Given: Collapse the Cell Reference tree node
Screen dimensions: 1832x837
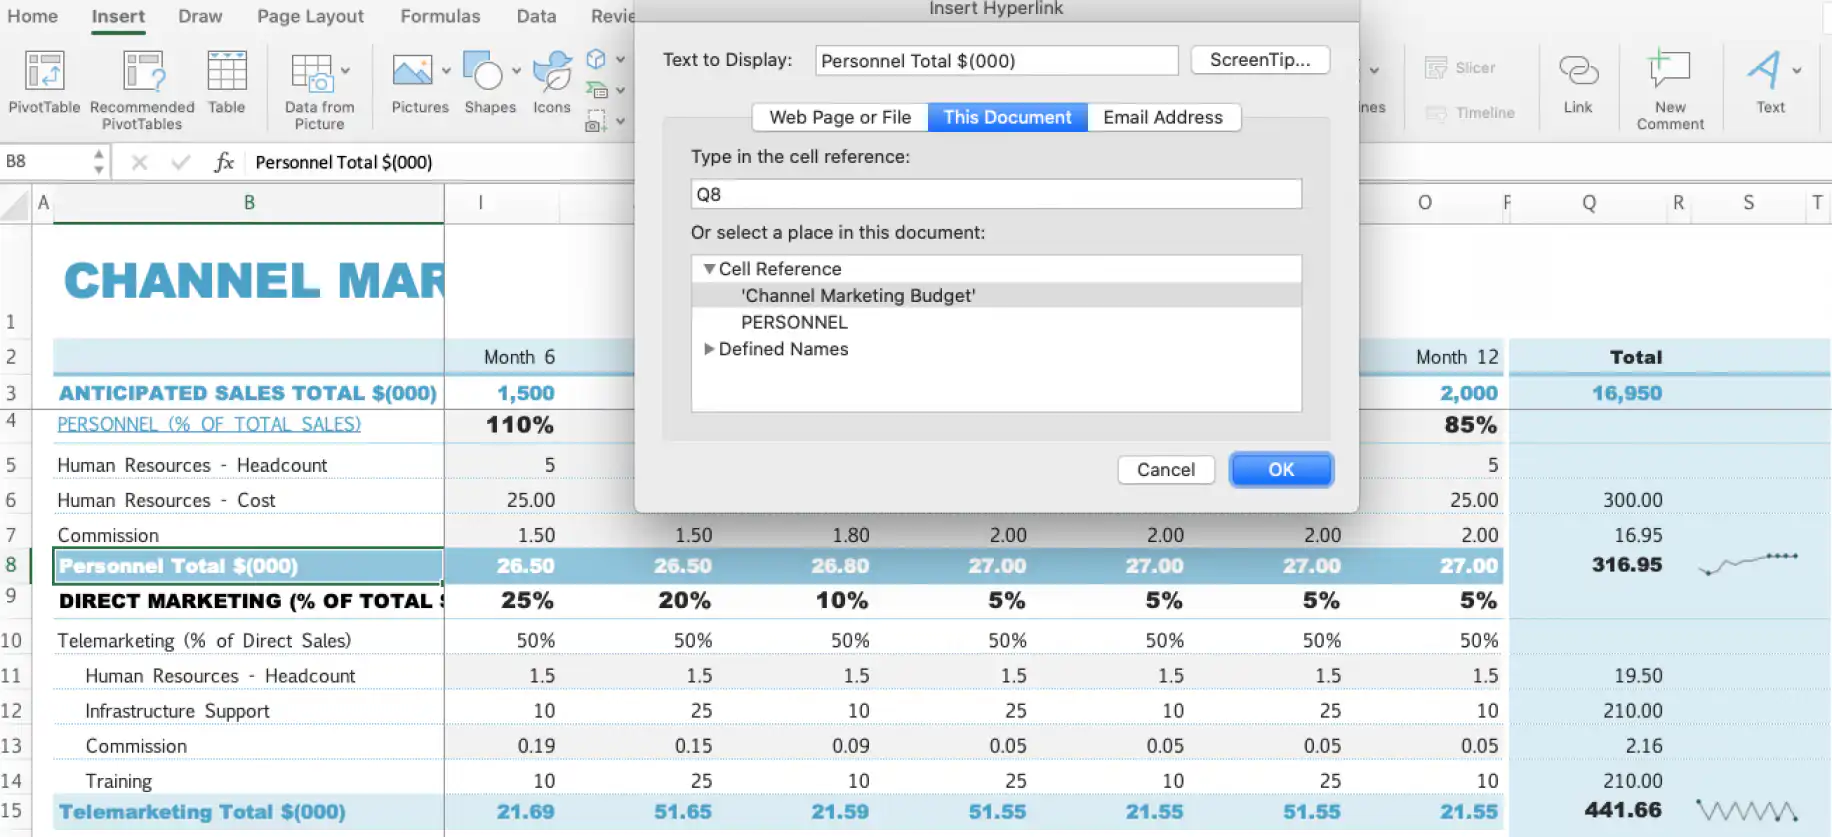Looking at the screenshot, I should 709,269.
